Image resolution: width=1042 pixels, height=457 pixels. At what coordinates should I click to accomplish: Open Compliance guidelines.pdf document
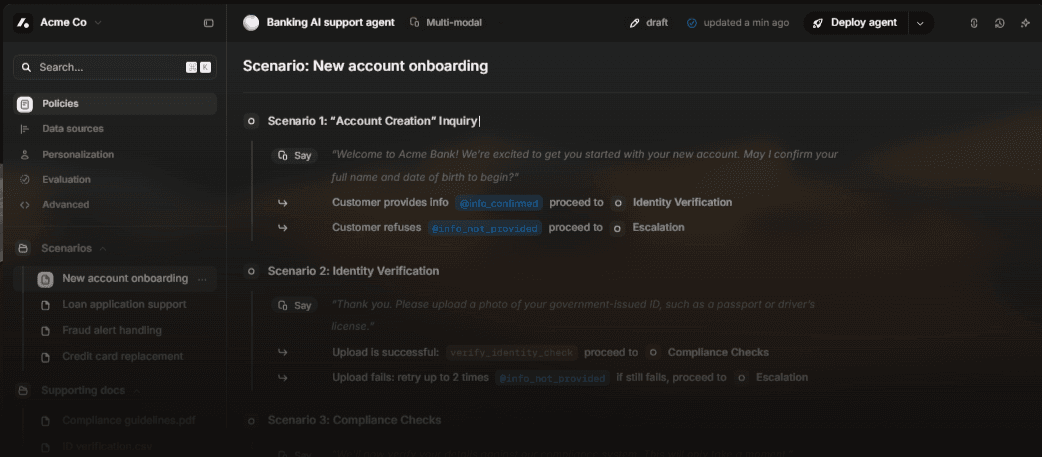[x=129, y=420]
